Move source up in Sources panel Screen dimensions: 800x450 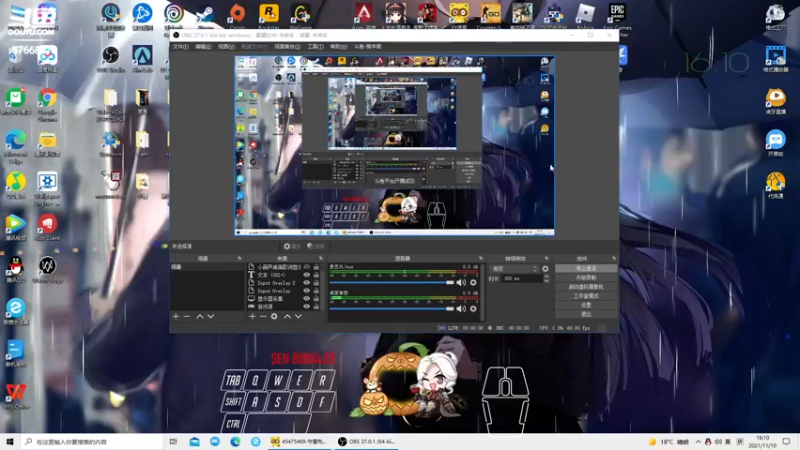click(287, 316)
